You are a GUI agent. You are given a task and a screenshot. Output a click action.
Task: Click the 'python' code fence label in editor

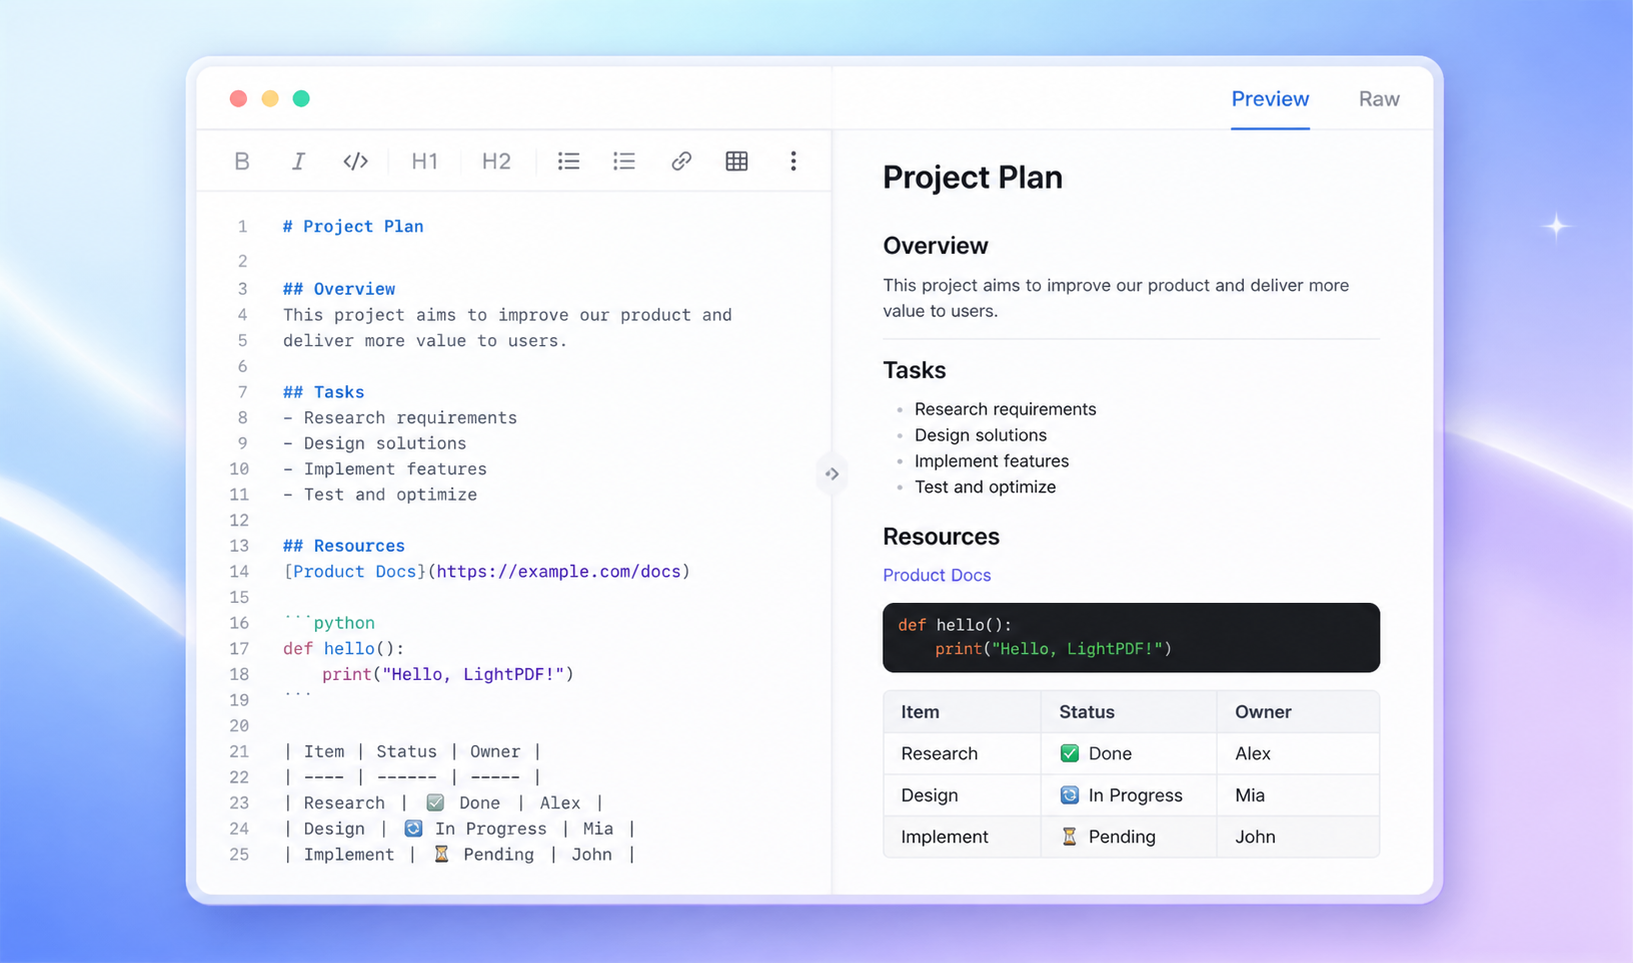pyautogui.click(x=344, y=623)
